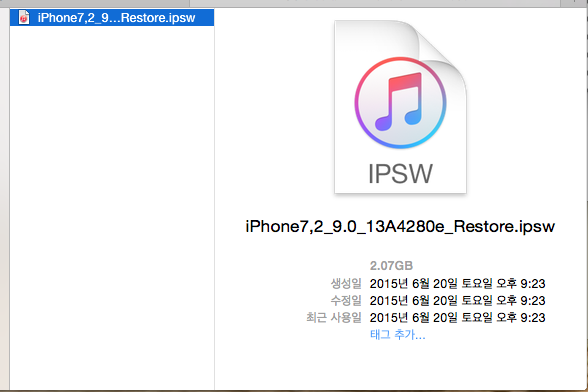This screenshot has width=588, height=392.
Task: Click the filename iPhone7,2_9.0_13A4280e_Restore.ipsw in preview
Action: (400, 227)
